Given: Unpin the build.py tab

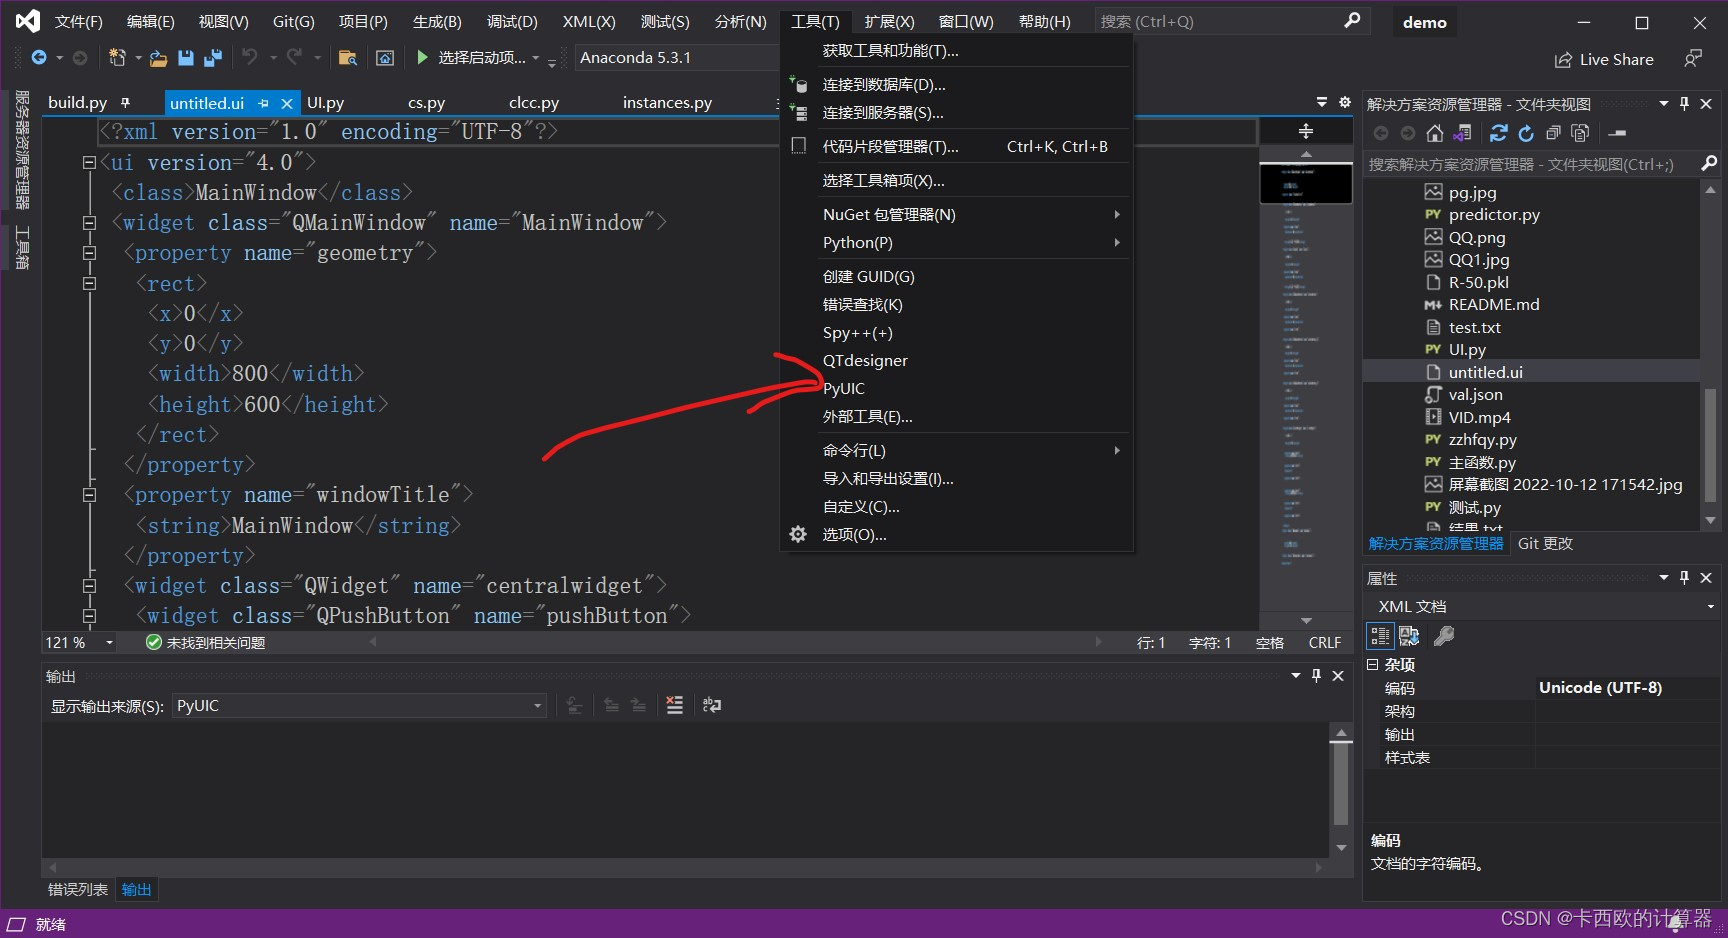Looking at the screenshot, I should (x=125, y=102).
